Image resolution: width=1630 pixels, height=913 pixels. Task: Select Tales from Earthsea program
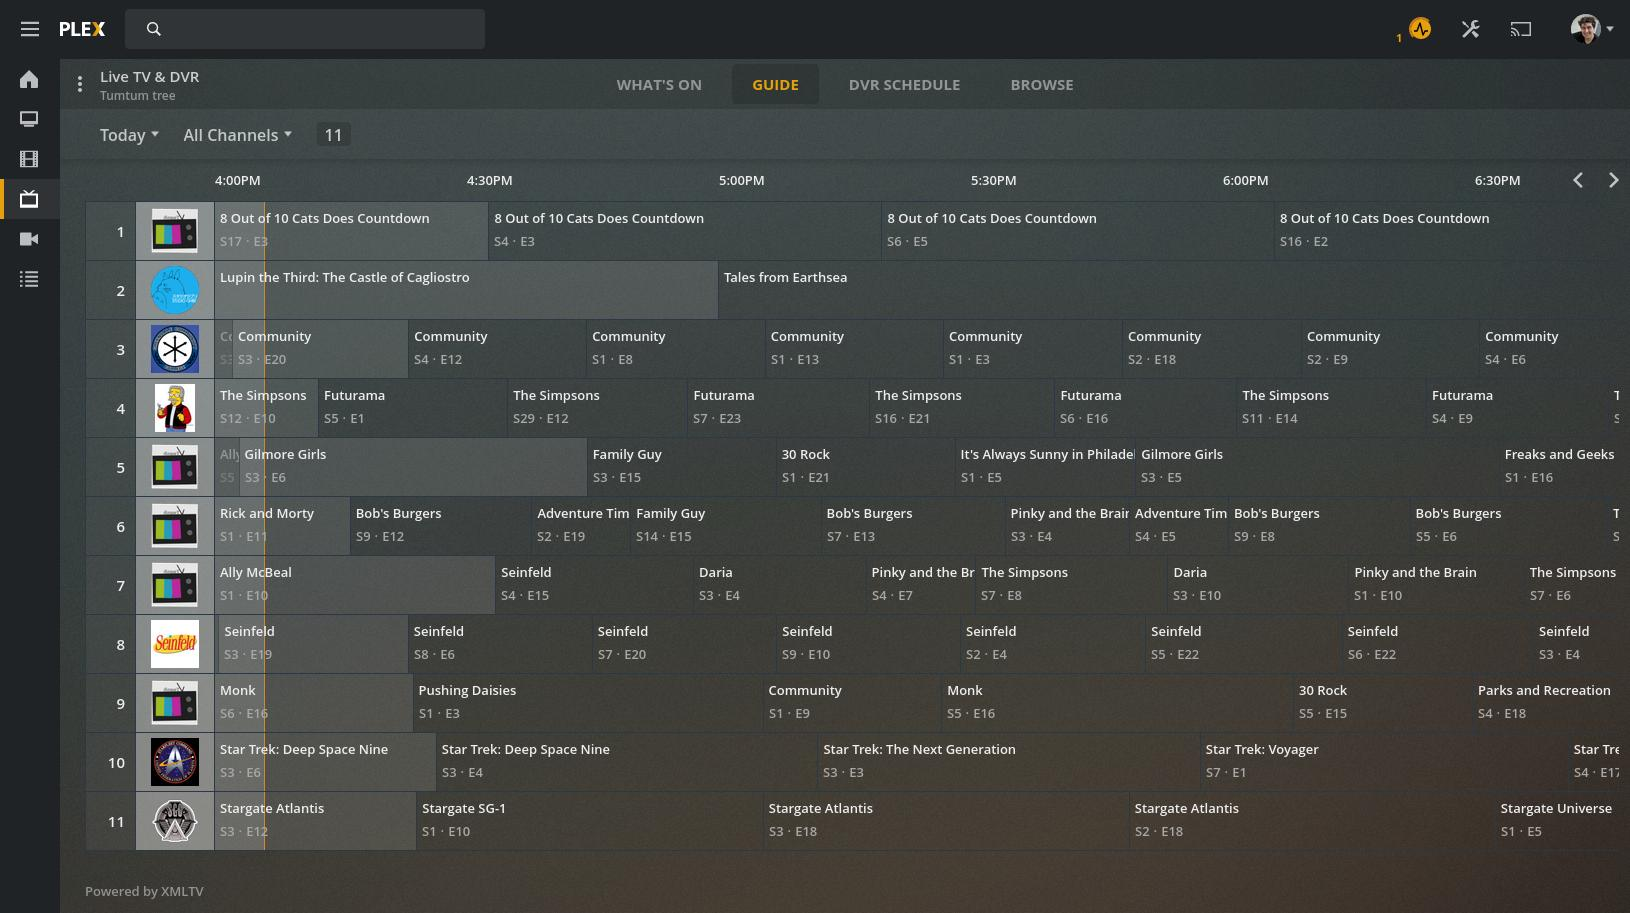[1170, 290]
